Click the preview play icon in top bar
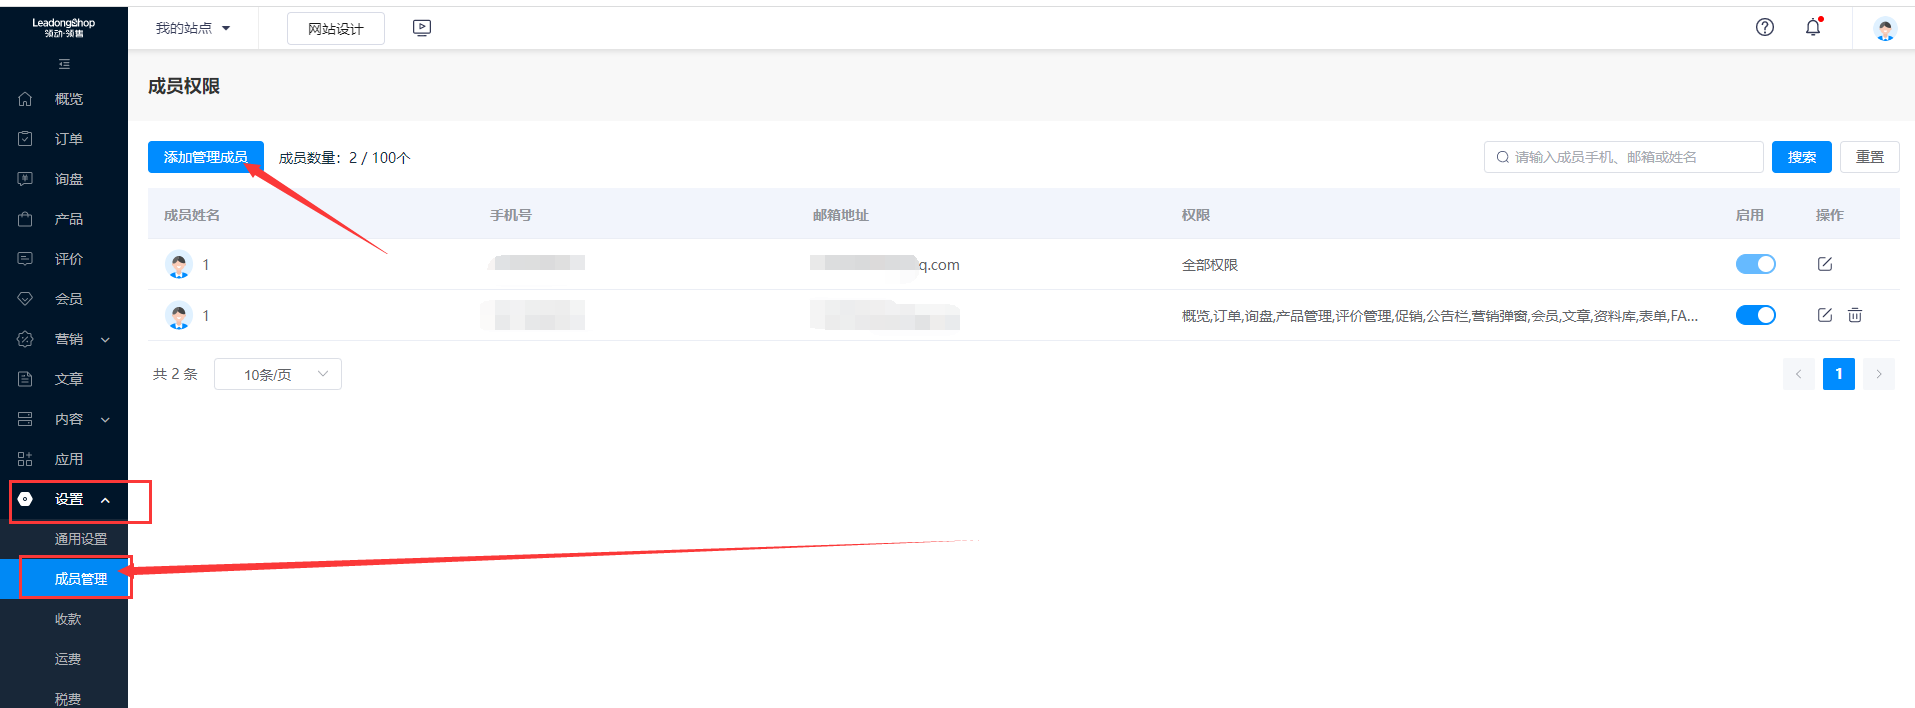Viewport: 1915px width, 708px height. (422, 28)
